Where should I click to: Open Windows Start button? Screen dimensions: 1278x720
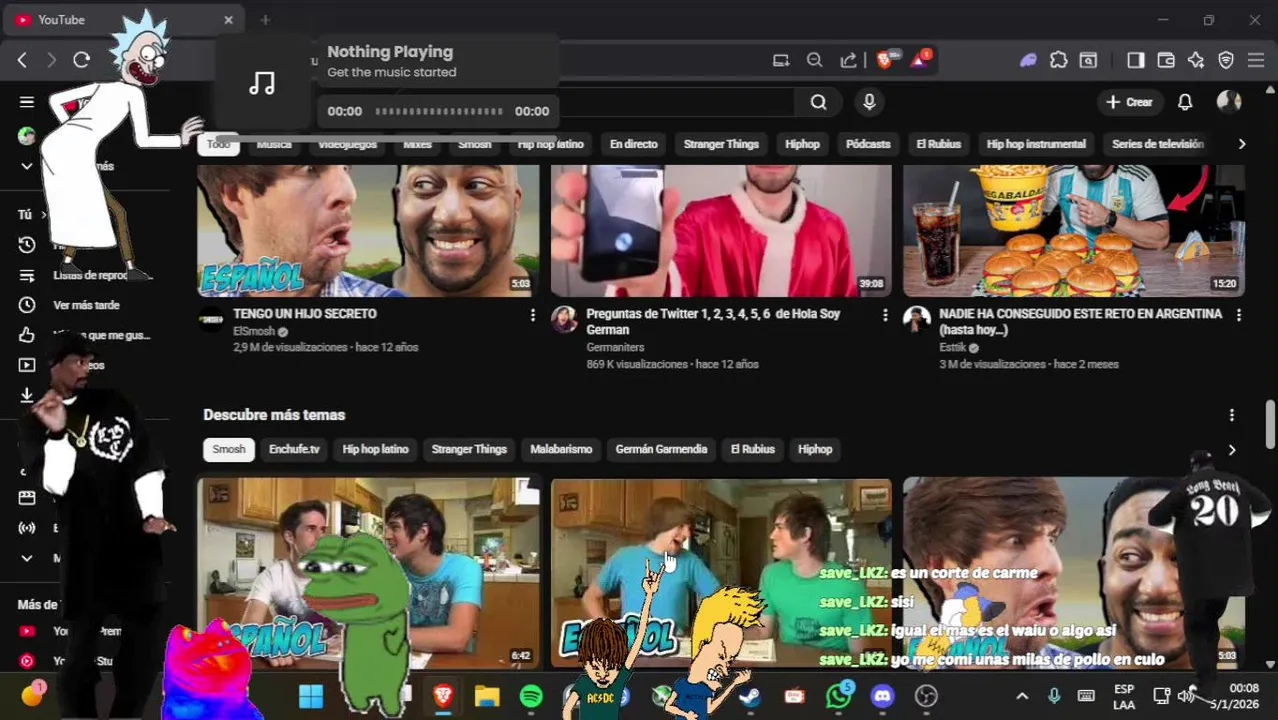click(310, 696)
